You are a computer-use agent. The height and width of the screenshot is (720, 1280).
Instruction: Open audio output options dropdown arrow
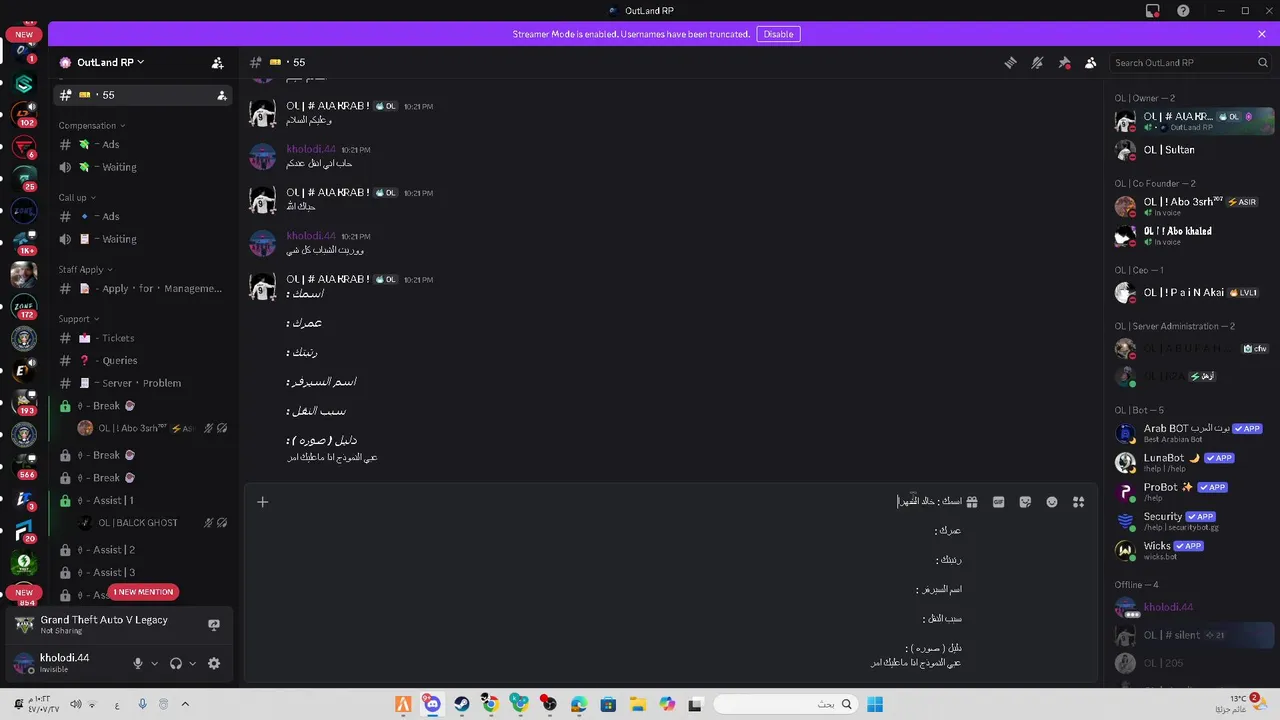click(193, 663)
